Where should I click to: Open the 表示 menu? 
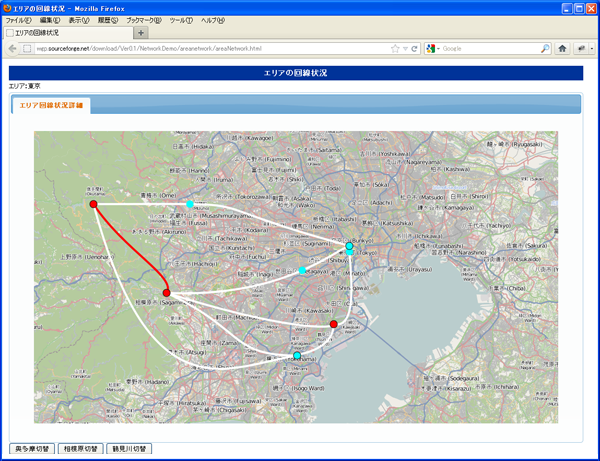click(79, 20)
